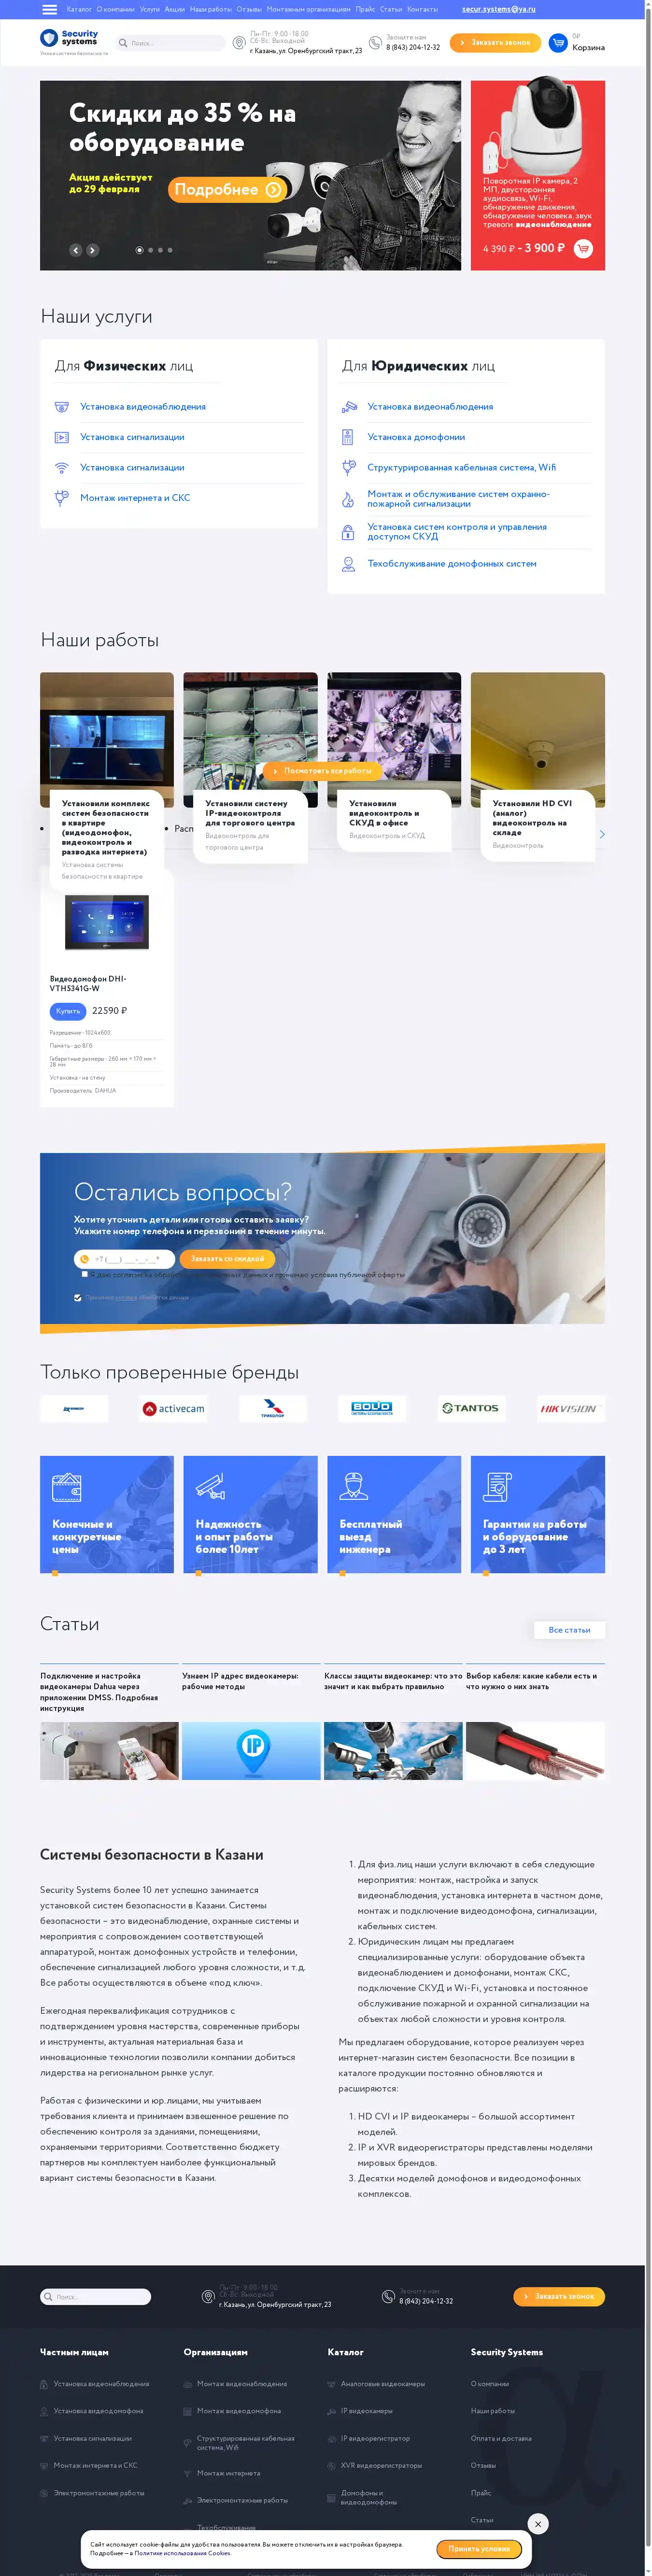Image resolution: width=652 pixels, height=2576 pixels.
Task: Check the personal data consent checkbox
Action: (85, 1274)
